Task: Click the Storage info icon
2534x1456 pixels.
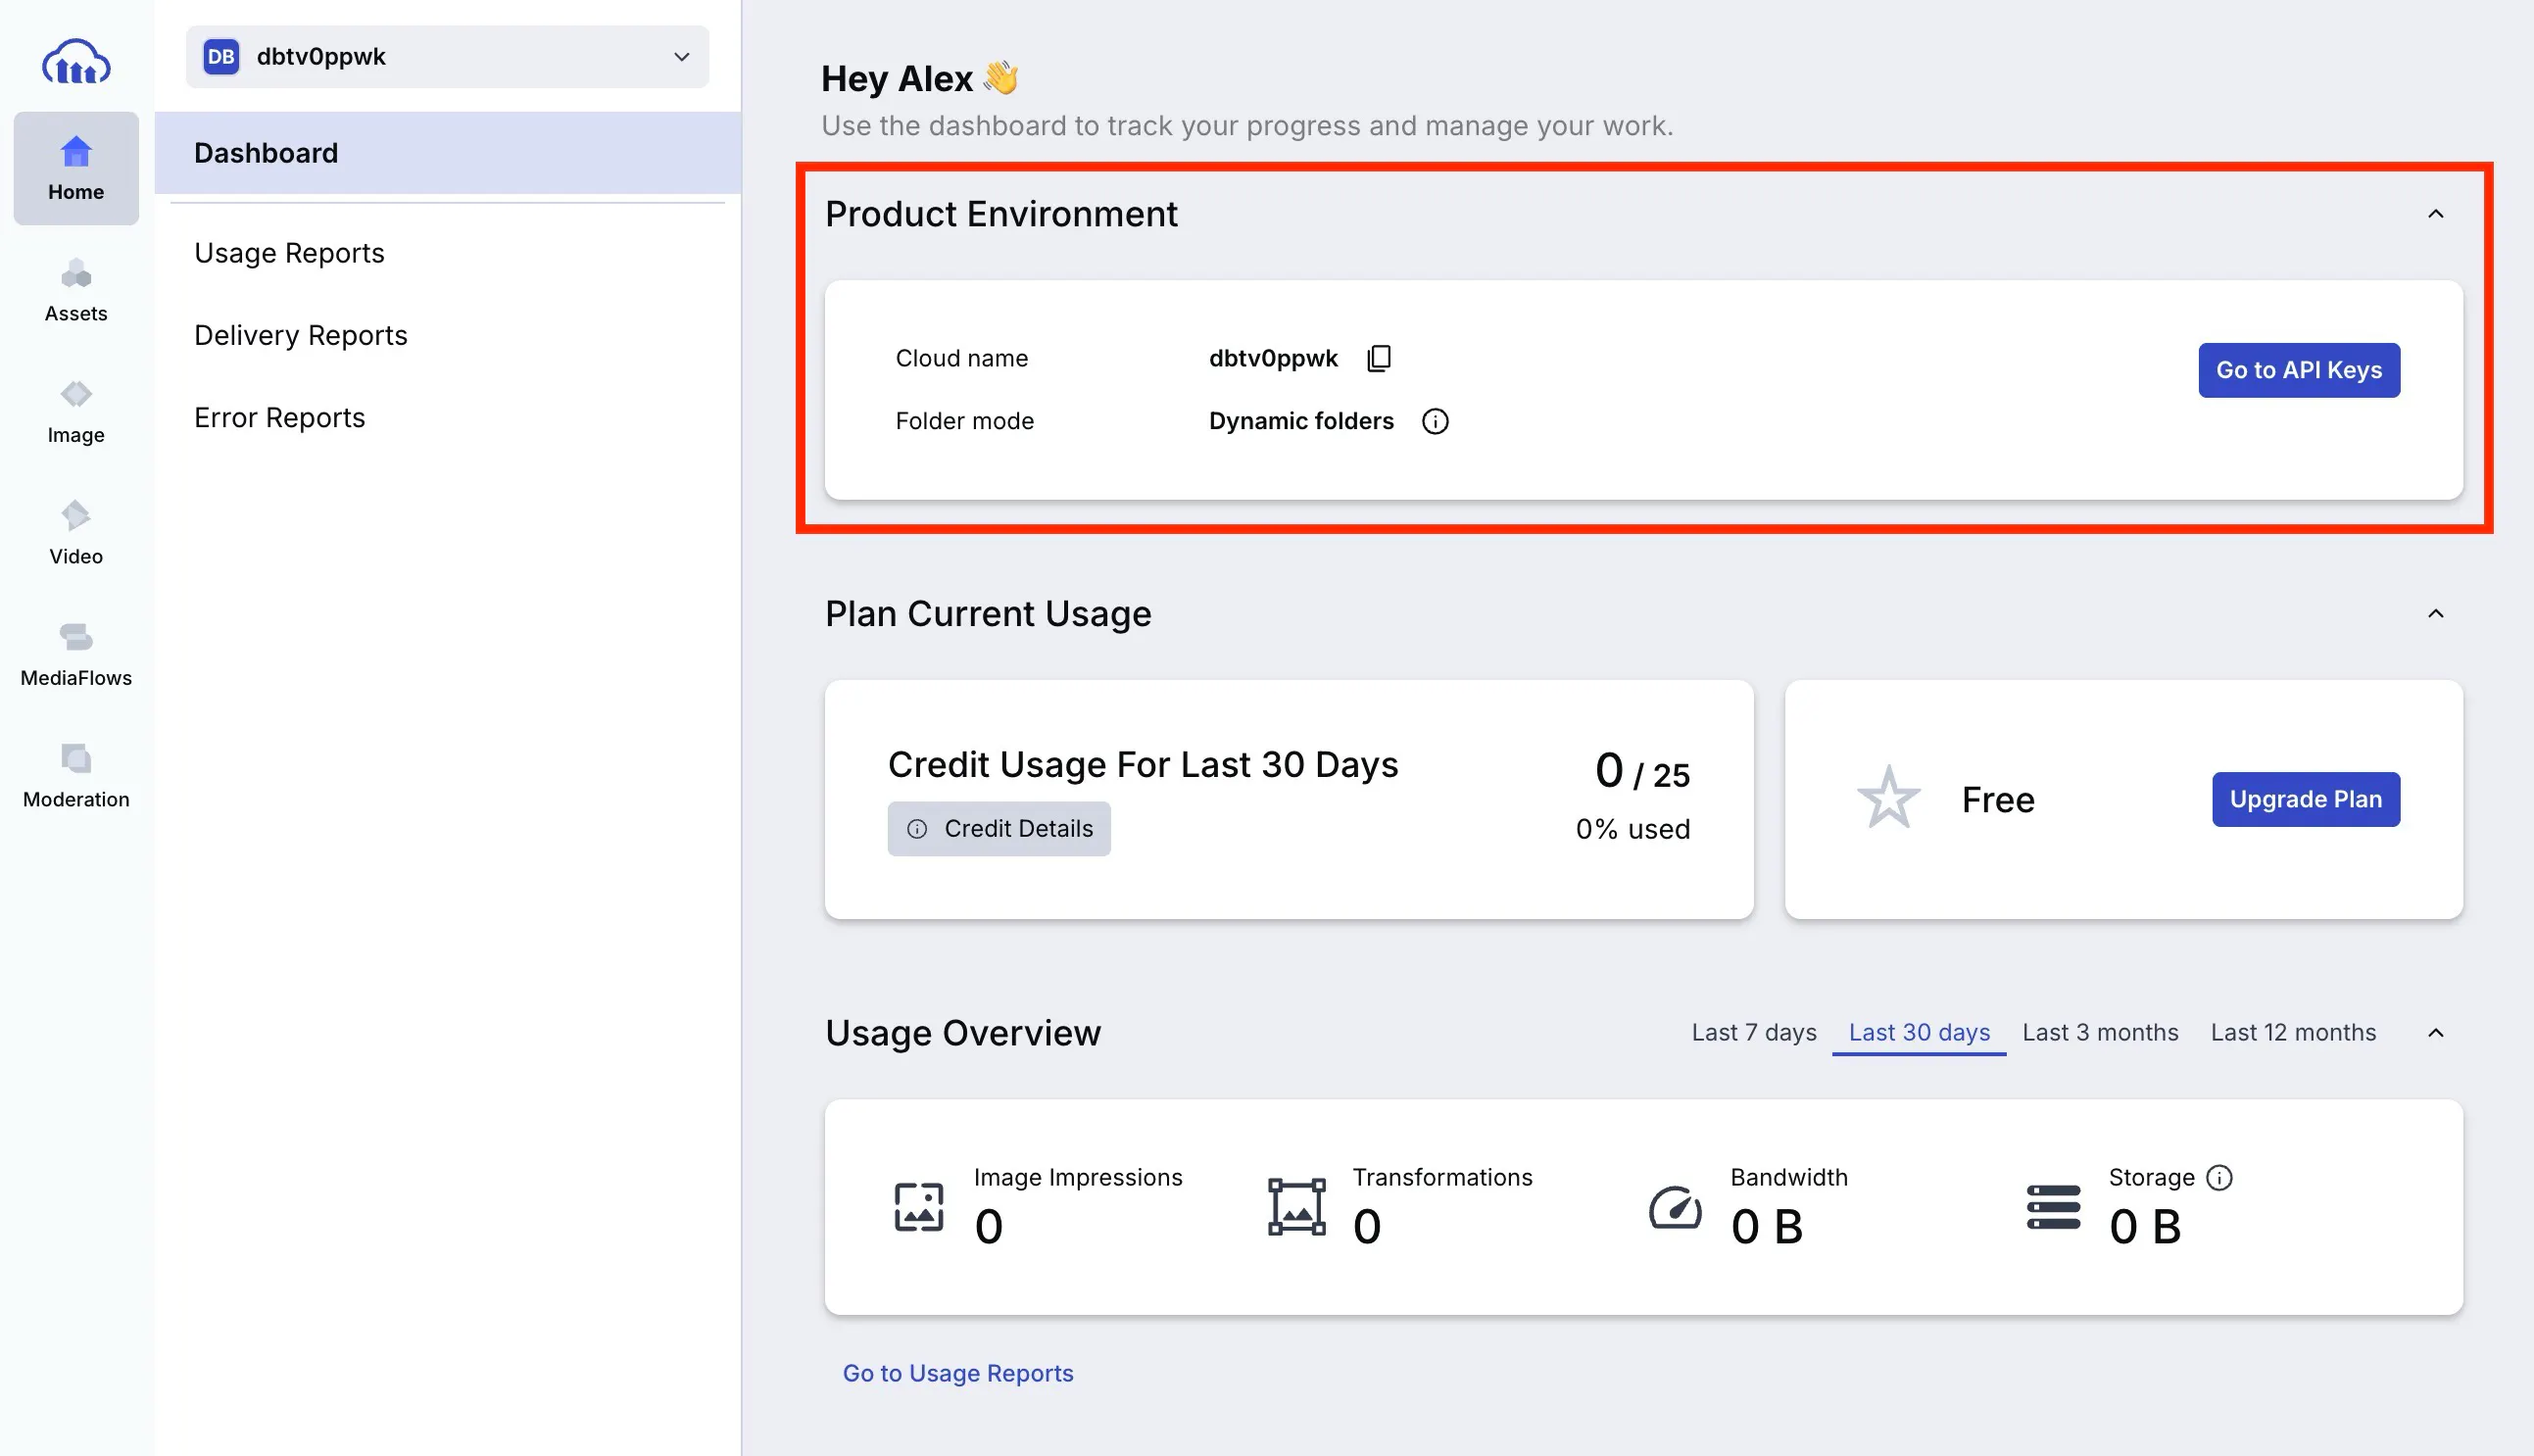Action: click(x=2219, y=1177)
